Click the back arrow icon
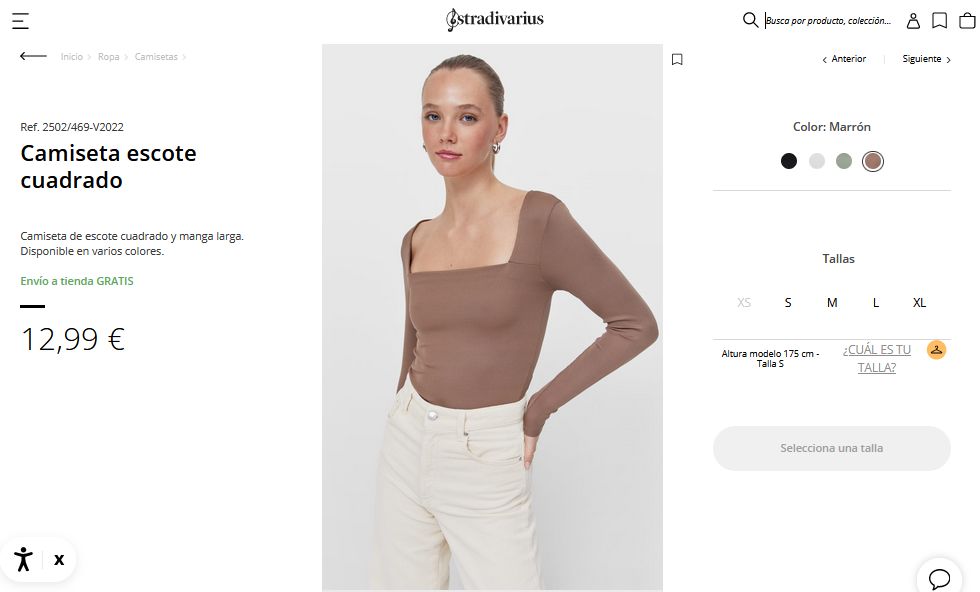980x592 pixels. 33,56
